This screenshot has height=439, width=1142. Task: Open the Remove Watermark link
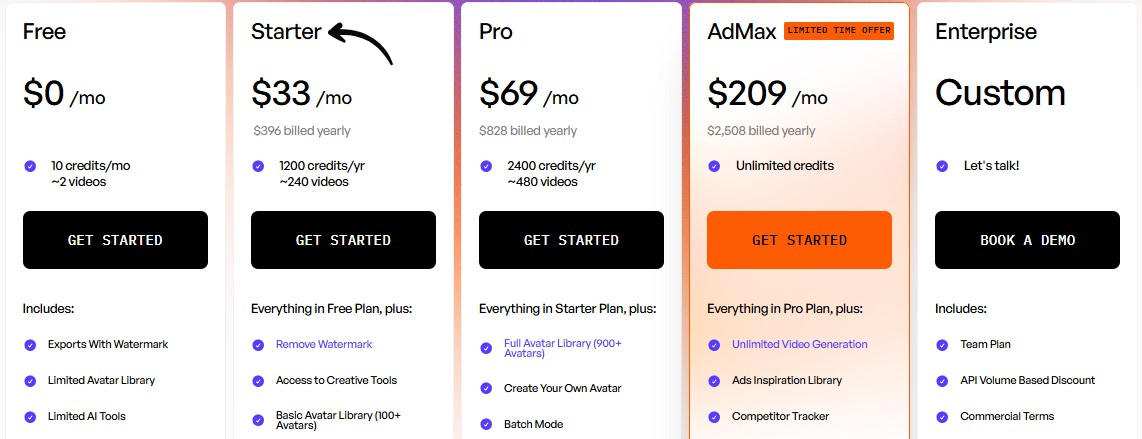tap(324, 344)
